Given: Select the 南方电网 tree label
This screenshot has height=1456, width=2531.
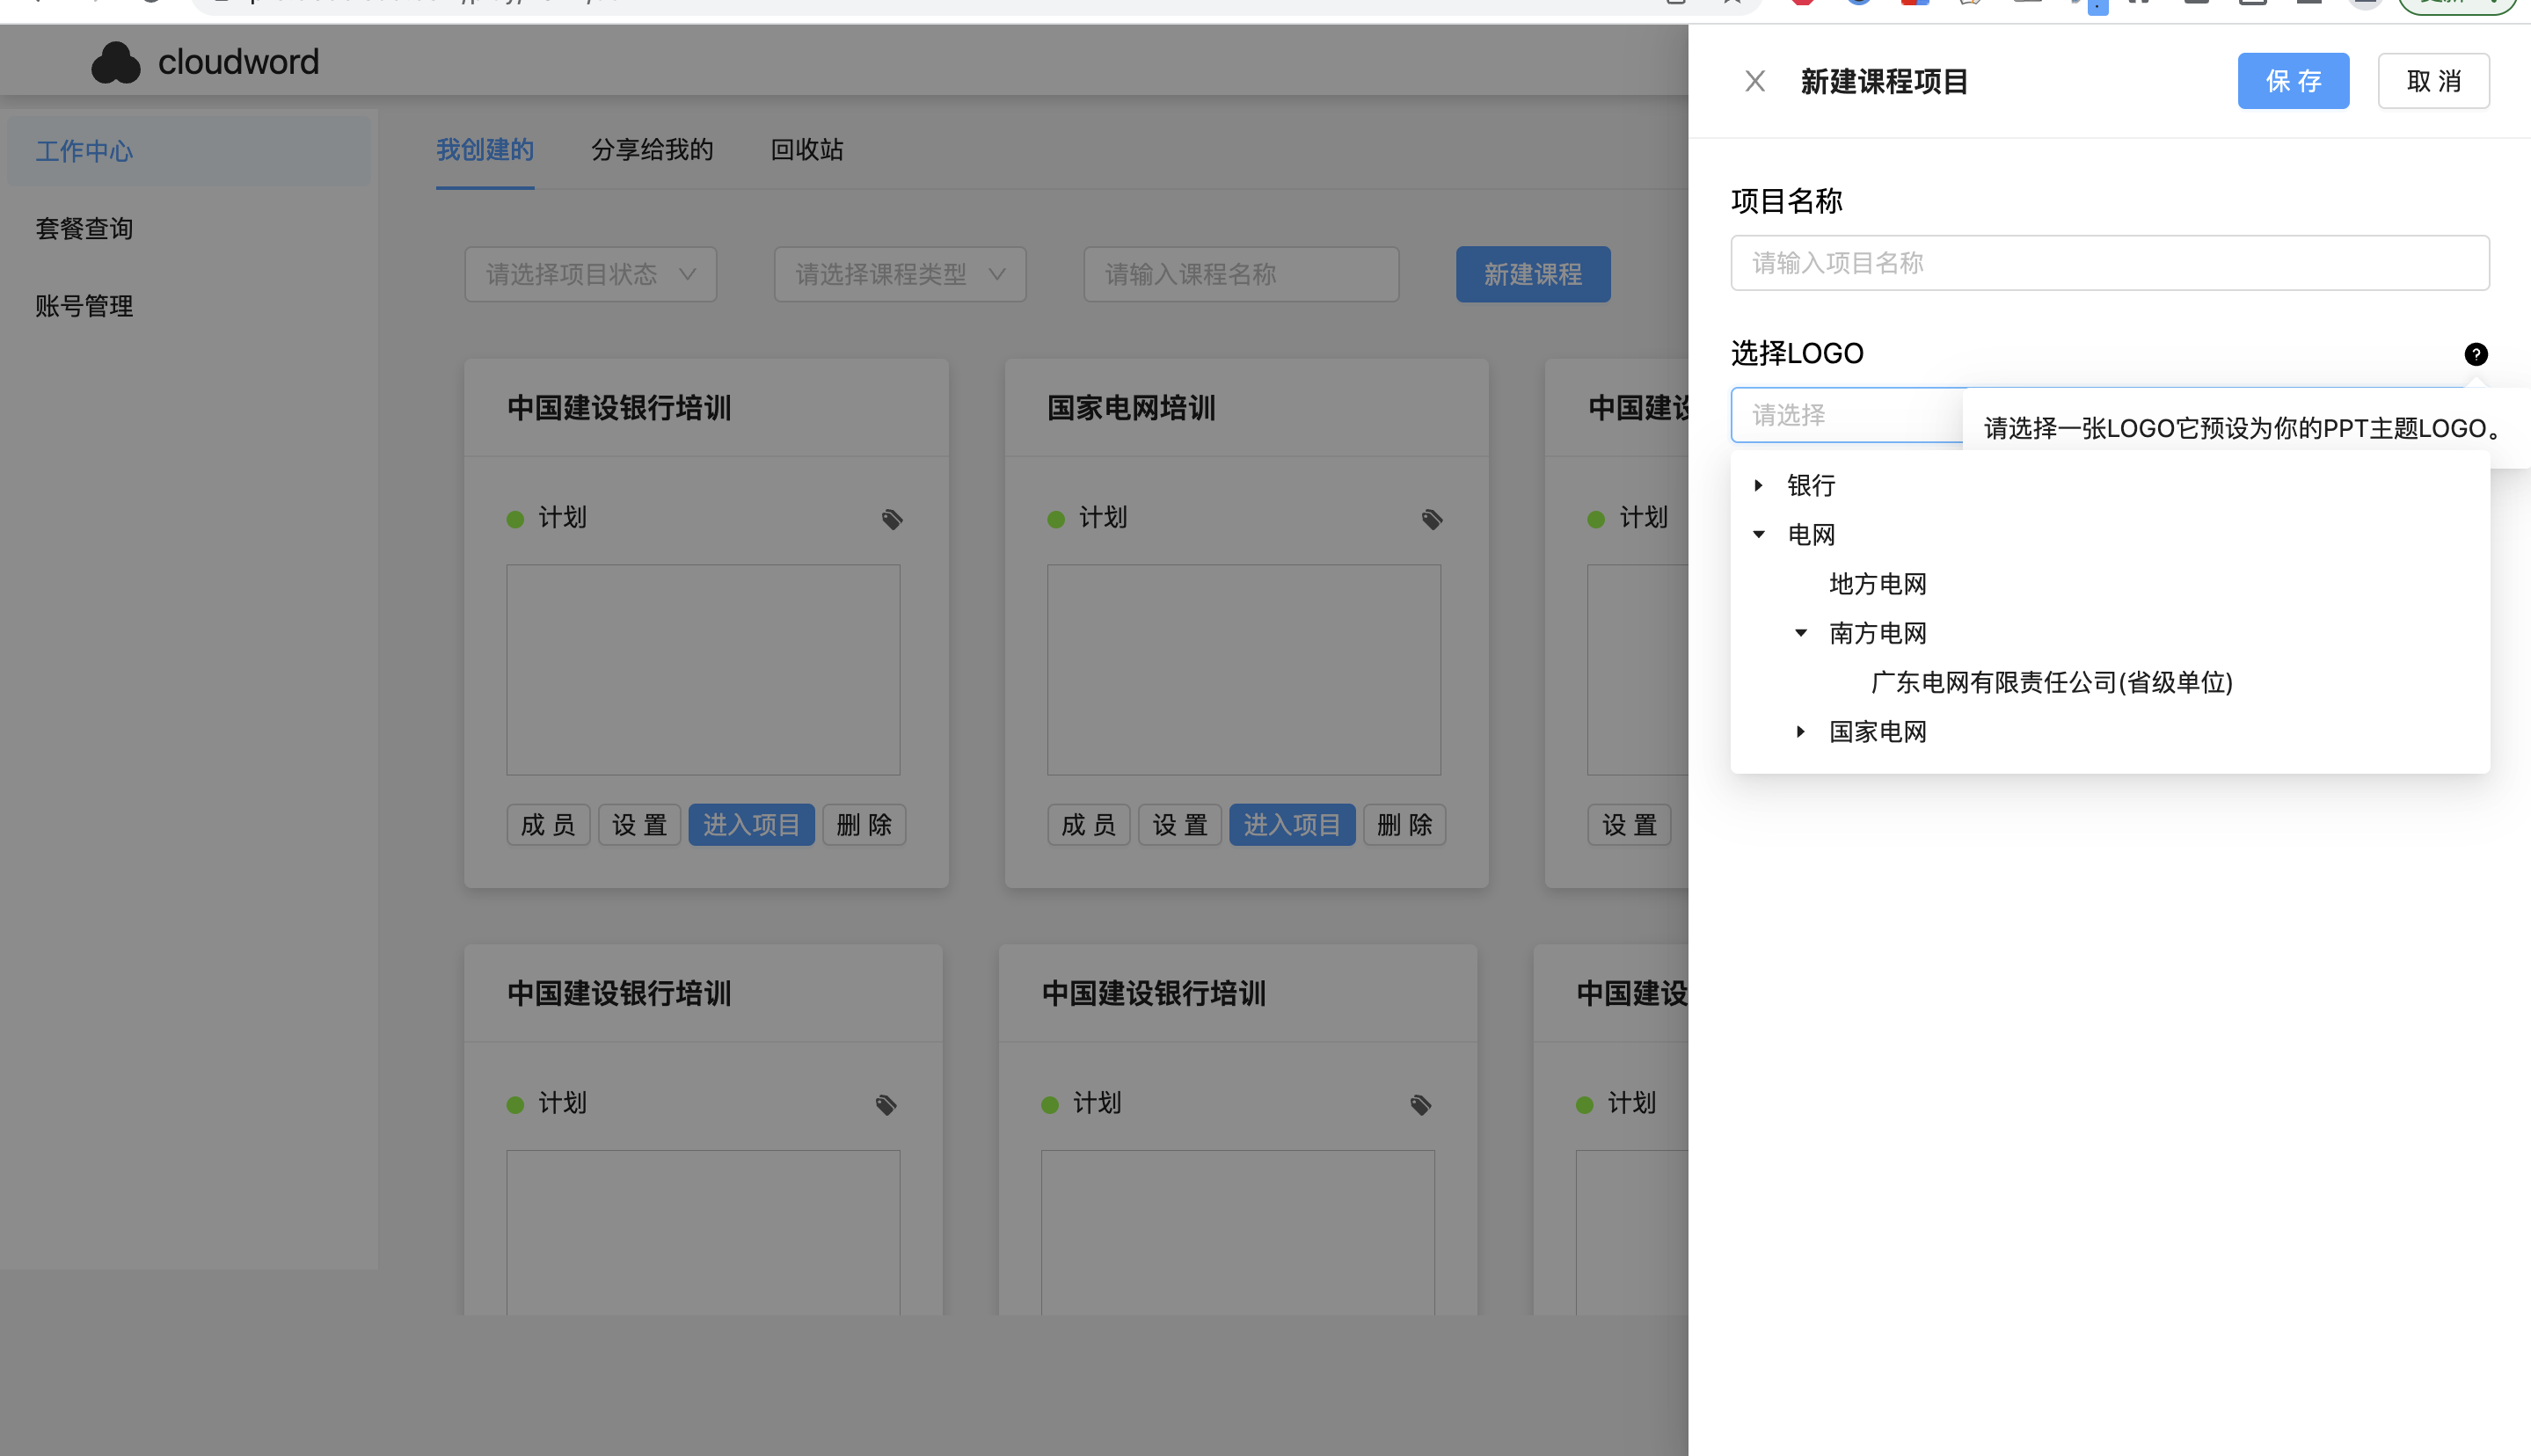Looking at the screenshot, I should tap(1877, 633).
